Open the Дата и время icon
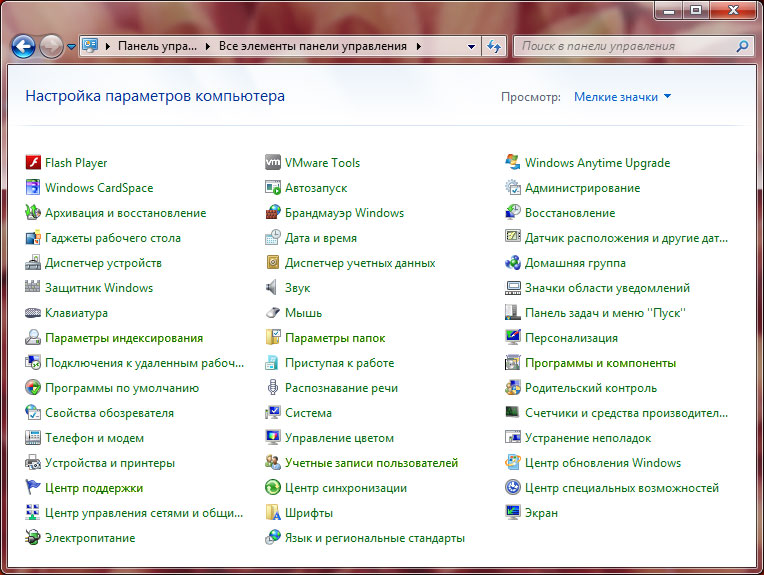 pos(273,237)
